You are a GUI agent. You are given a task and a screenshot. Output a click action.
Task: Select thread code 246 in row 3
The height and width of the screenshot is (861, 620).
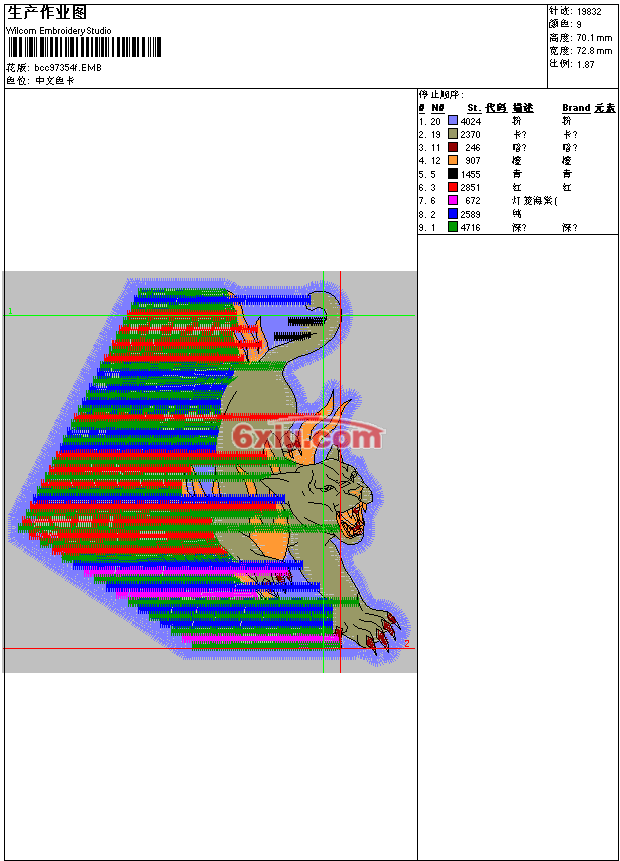click(x=472, y=148)
